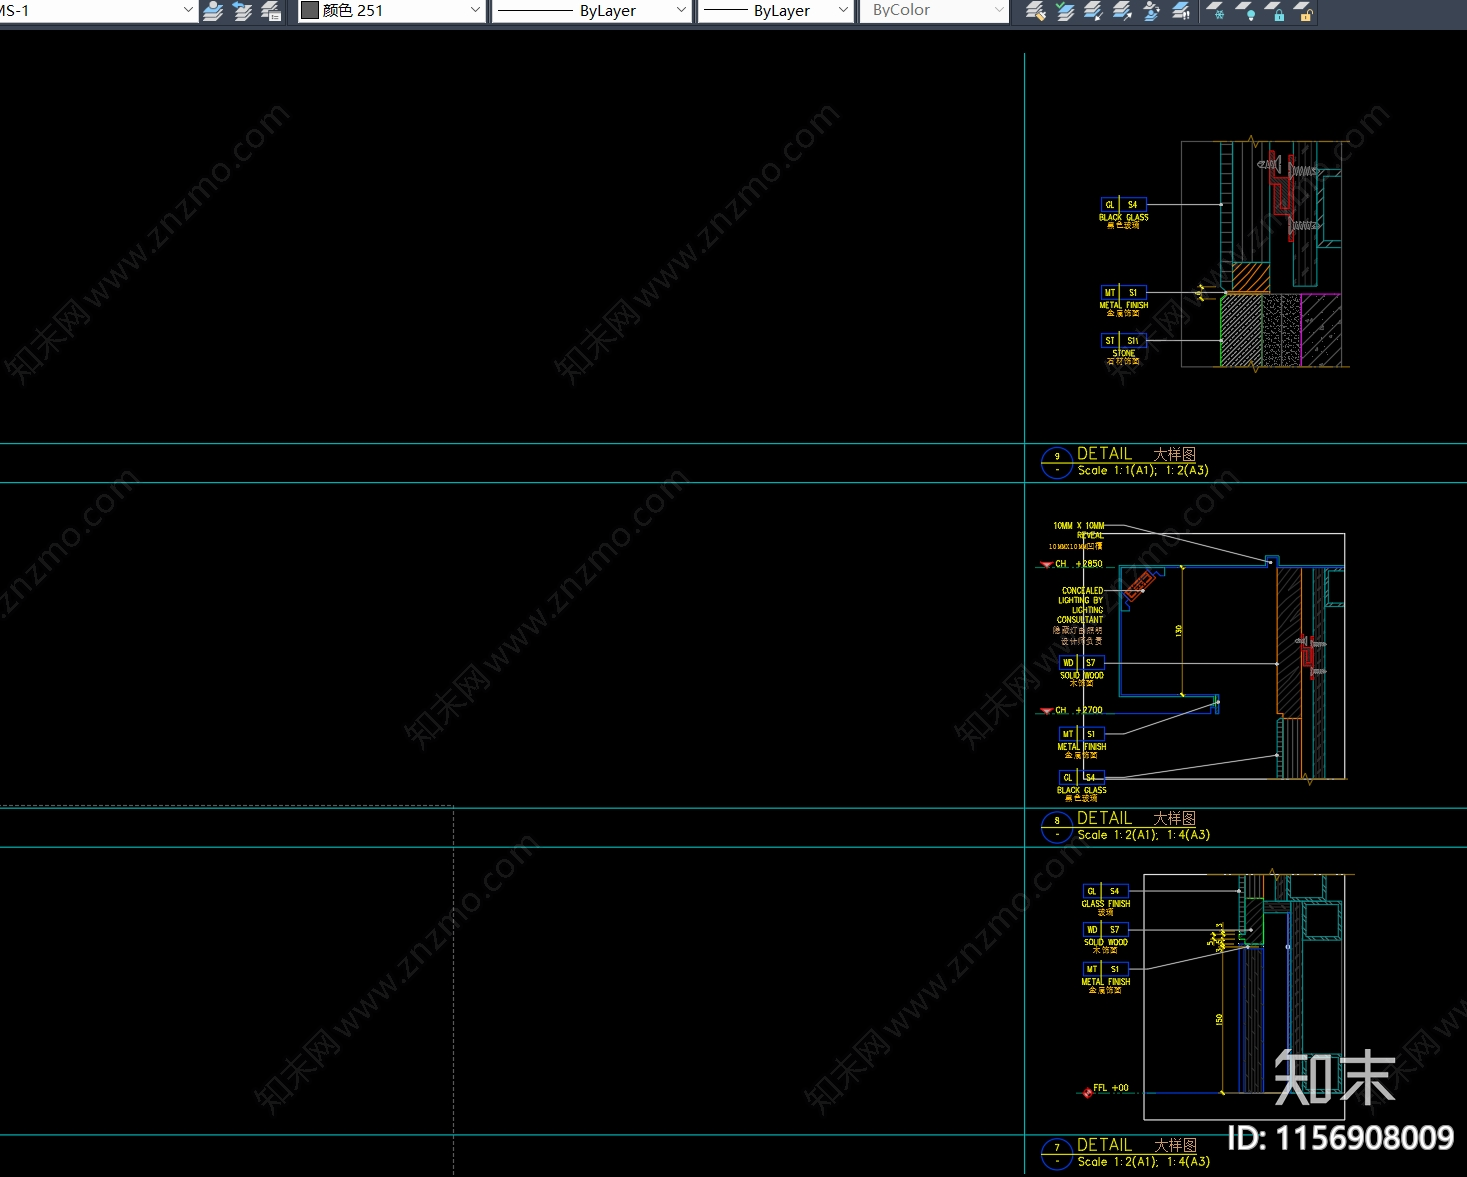
Task: Click the Layer Previous icon
Action: tap(242, 11)
